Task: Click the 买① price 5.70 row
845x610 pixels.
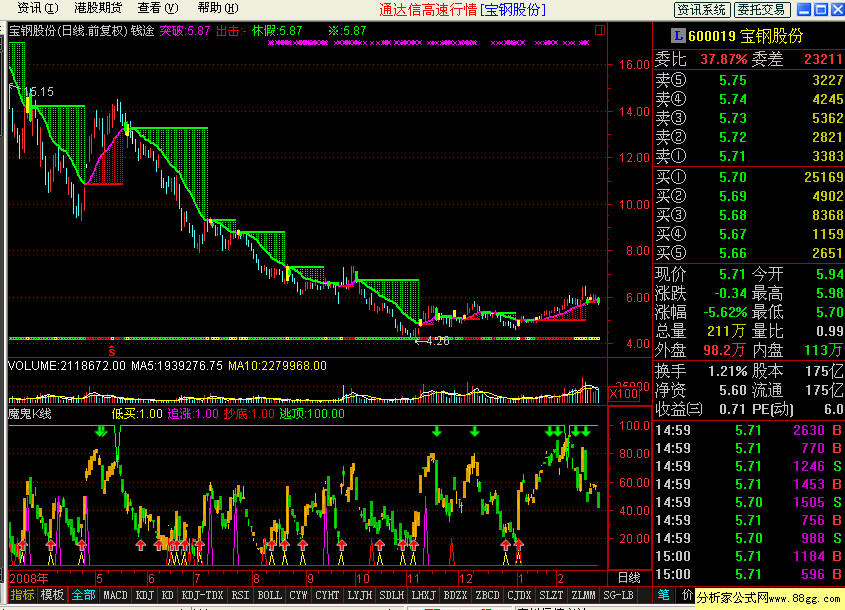Action: click(749, 177)
